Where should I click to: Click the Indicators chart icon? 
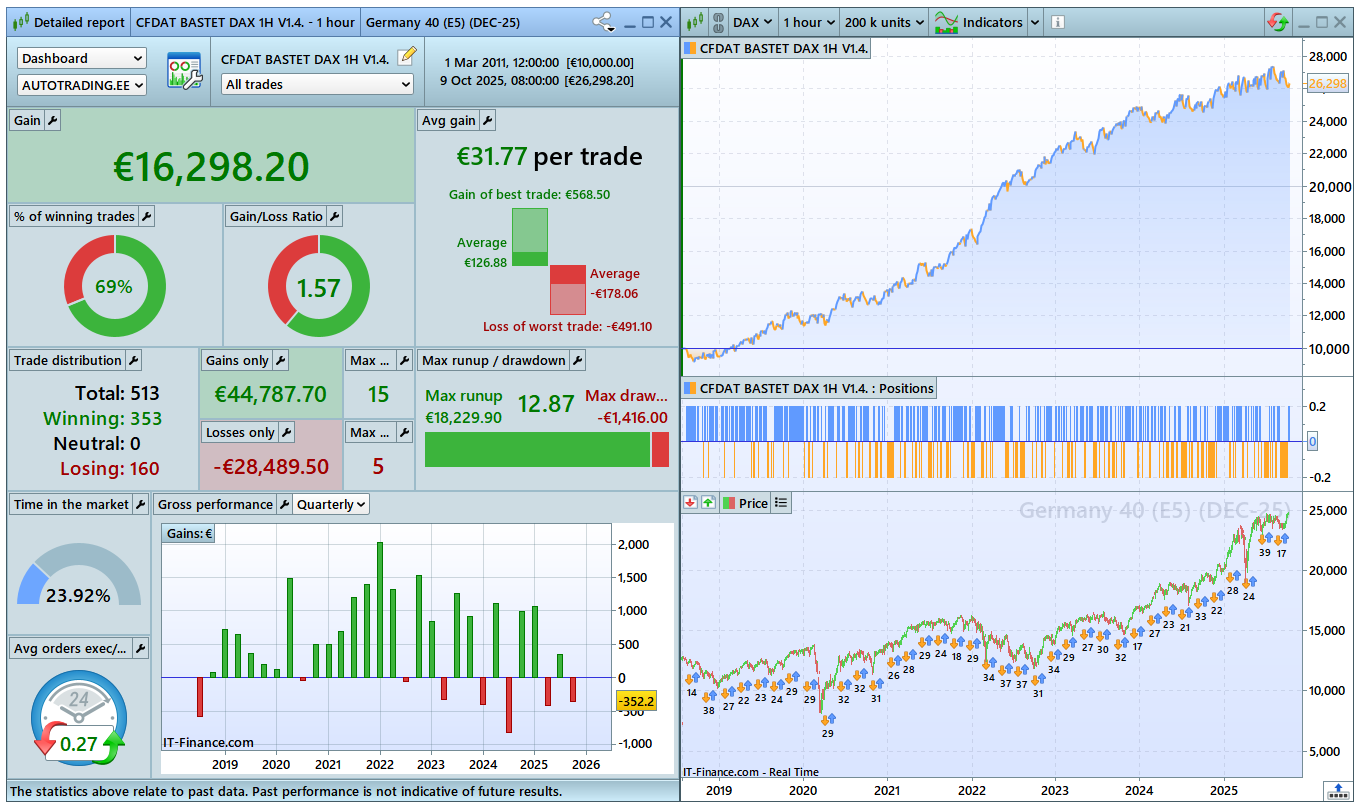pos(945,22)
